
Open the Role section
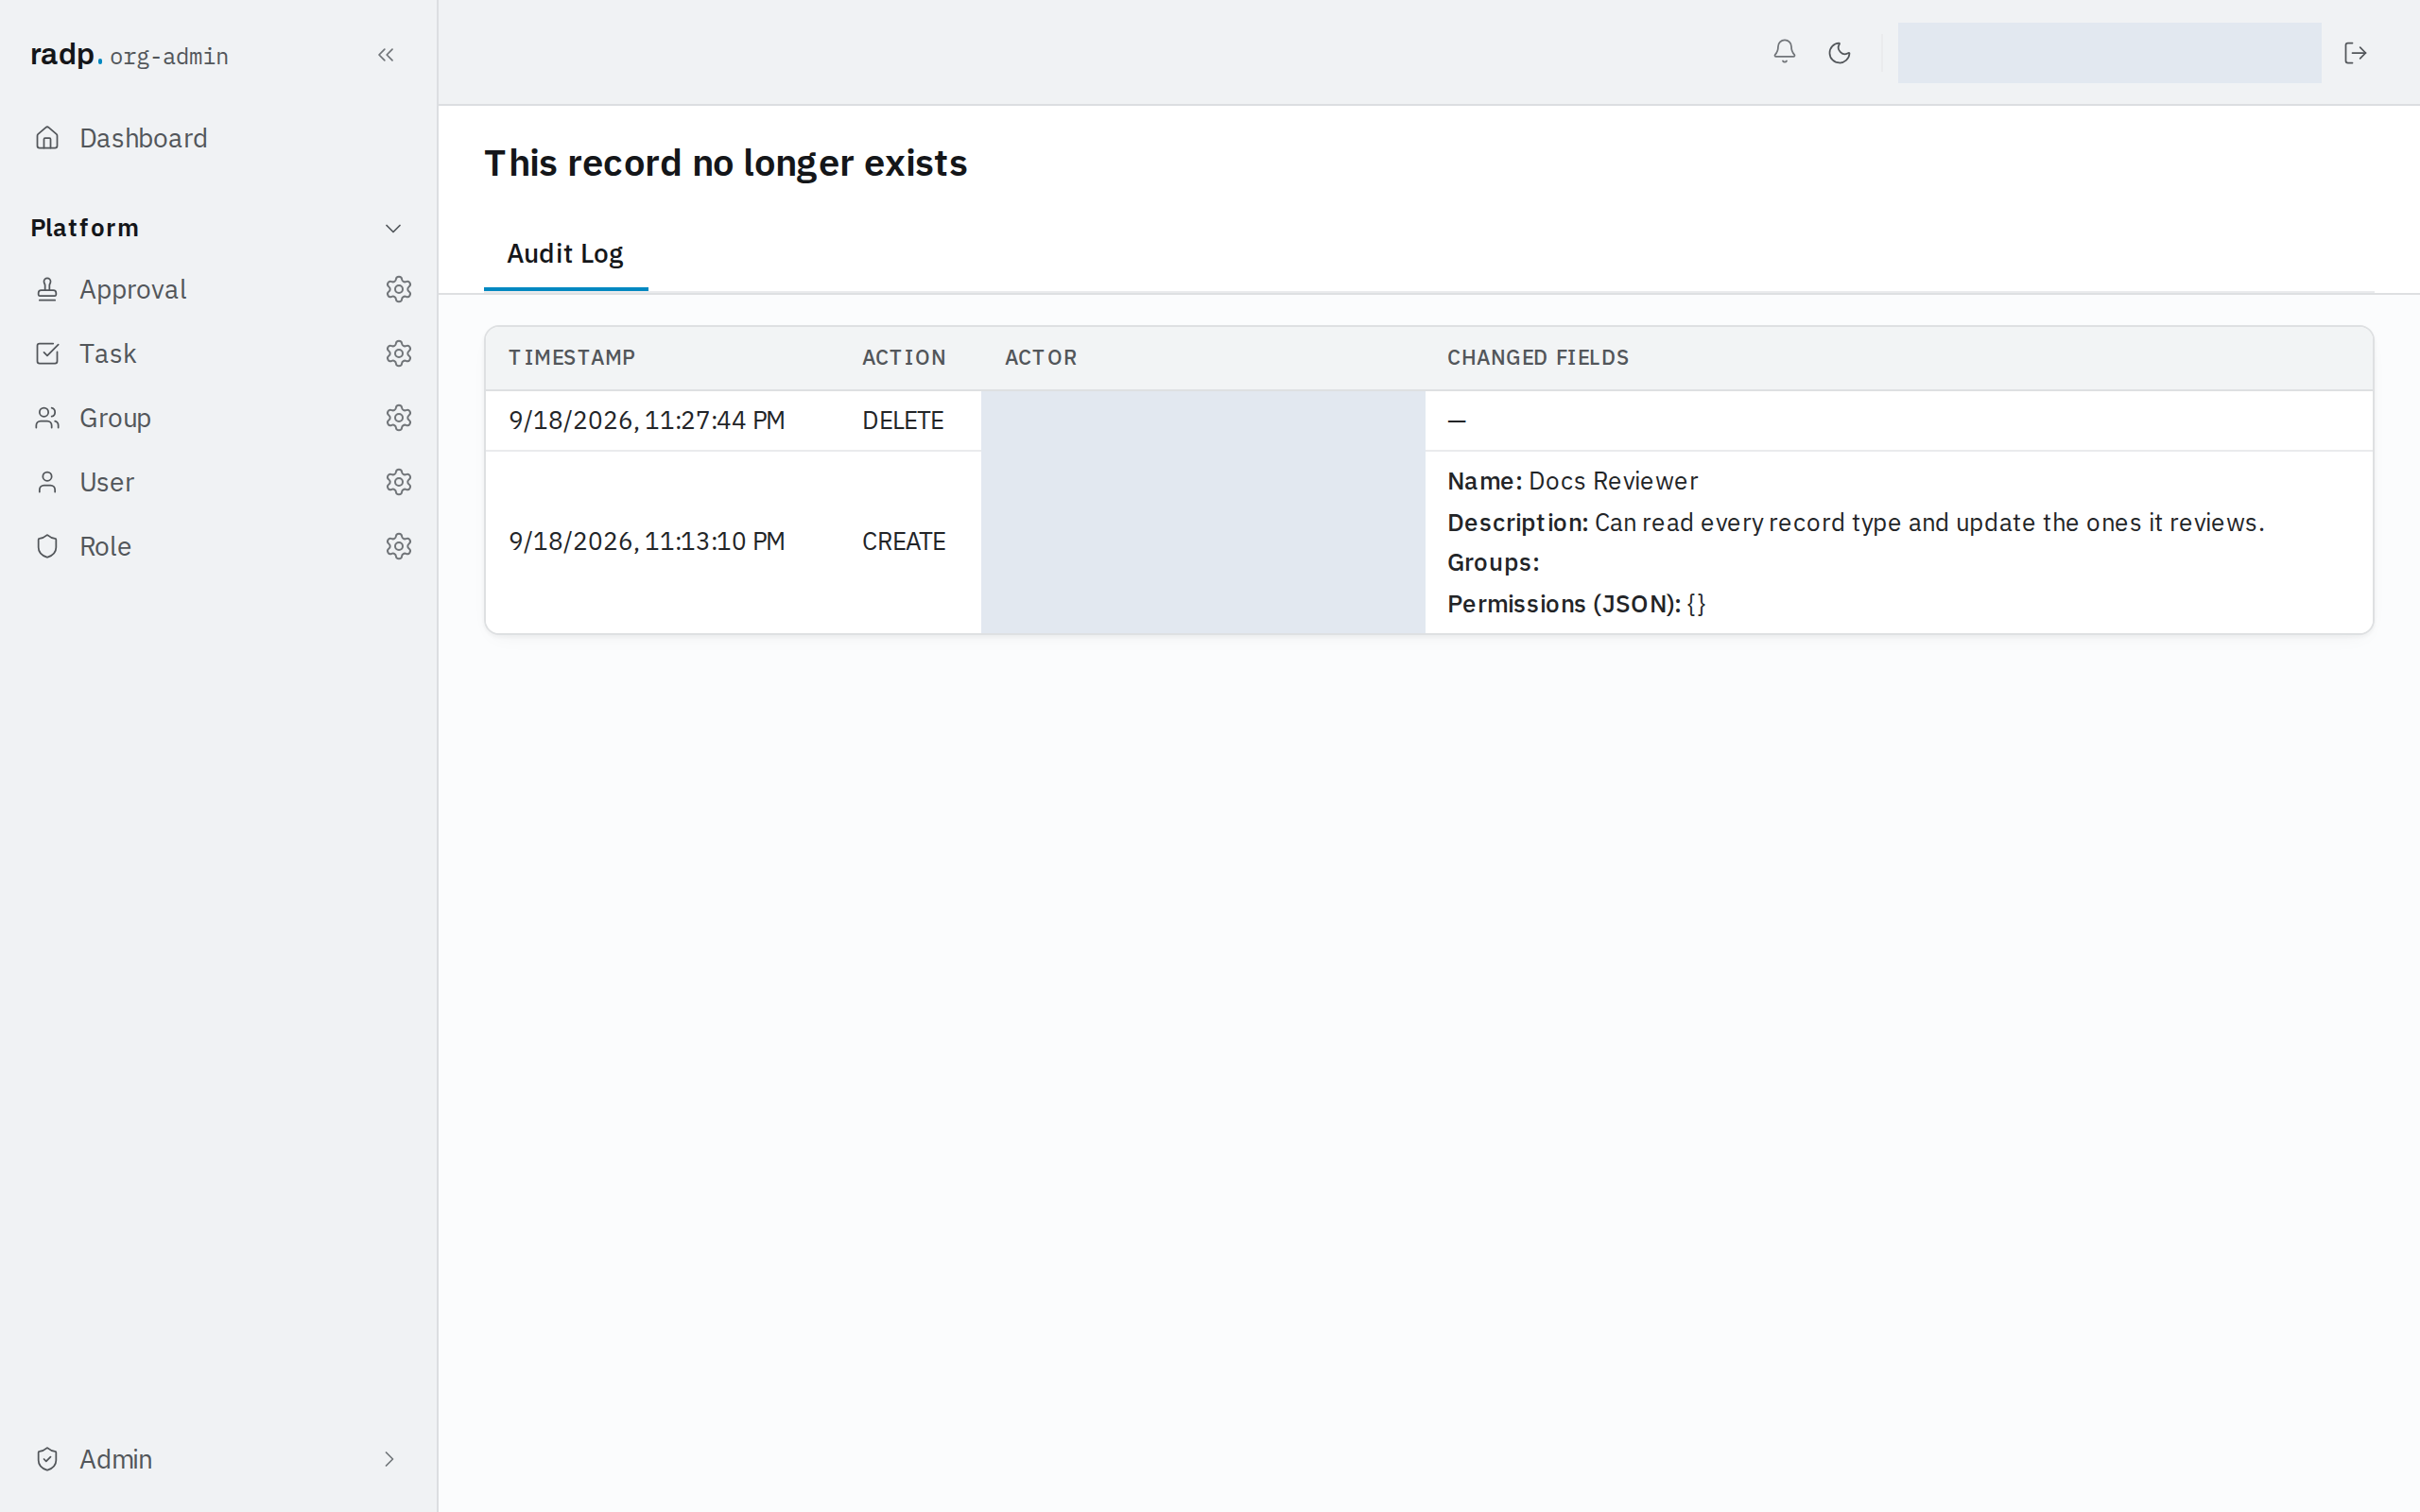[x=105, y=546]
